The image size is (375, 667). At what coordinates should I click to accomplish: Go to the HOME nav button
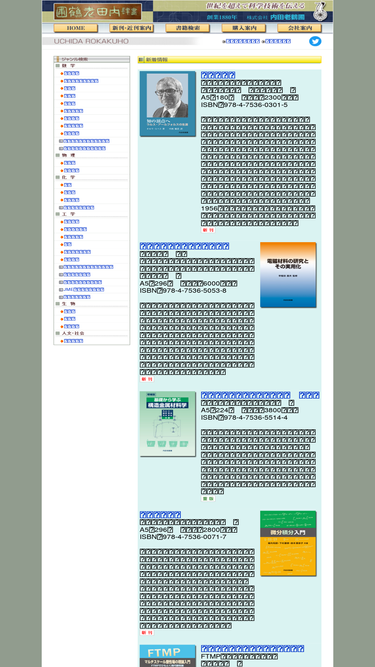point(76,28)
